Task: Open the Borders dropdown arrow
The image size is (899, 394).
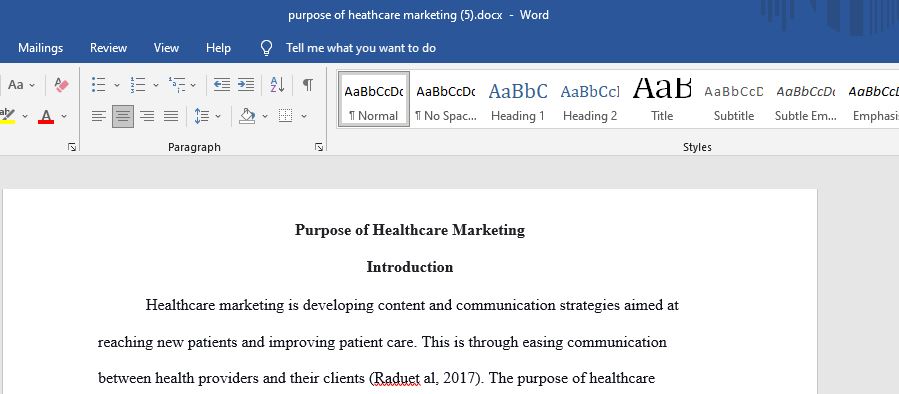Action: (304, 116)
